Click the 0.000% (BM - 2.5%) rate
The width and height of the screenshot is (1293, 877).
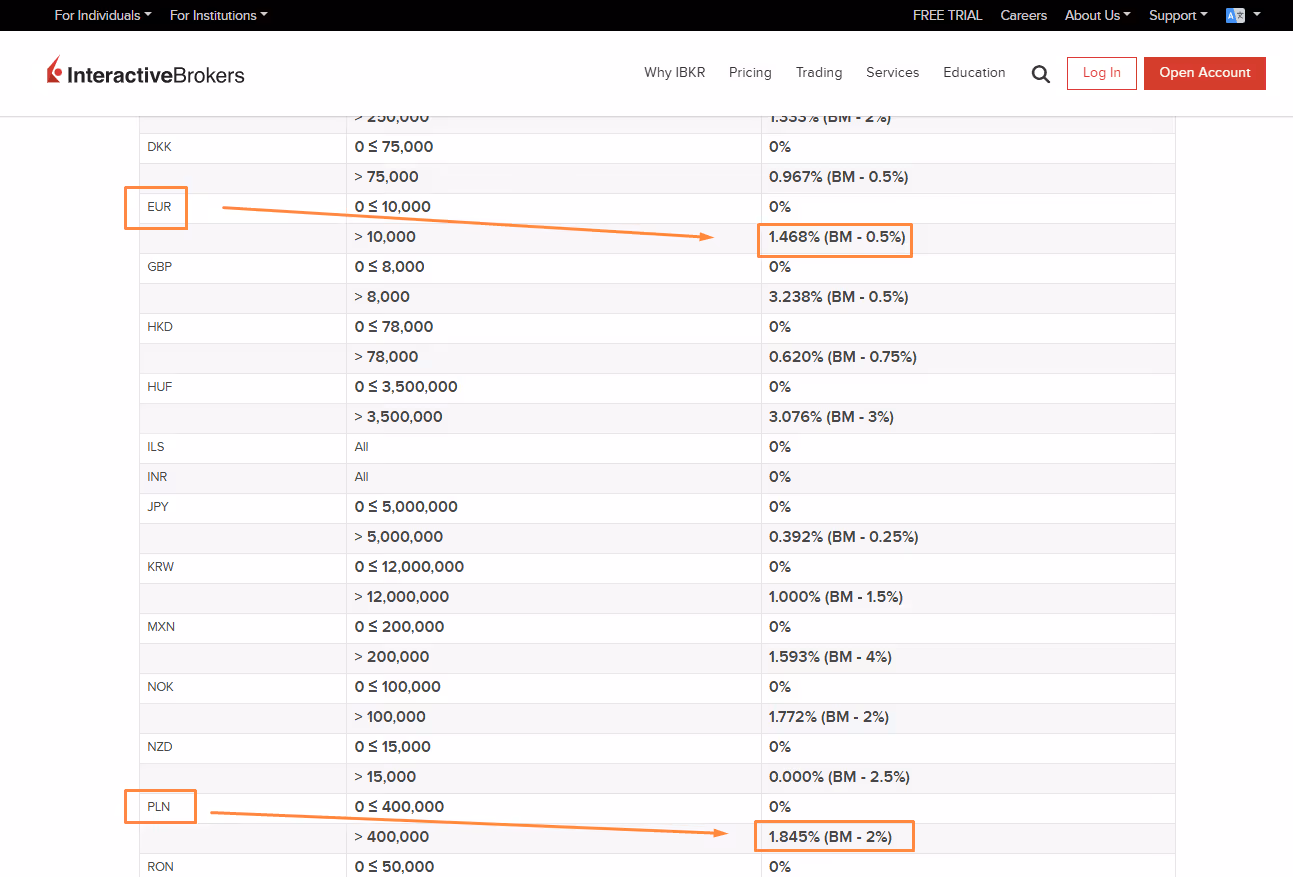837,777
